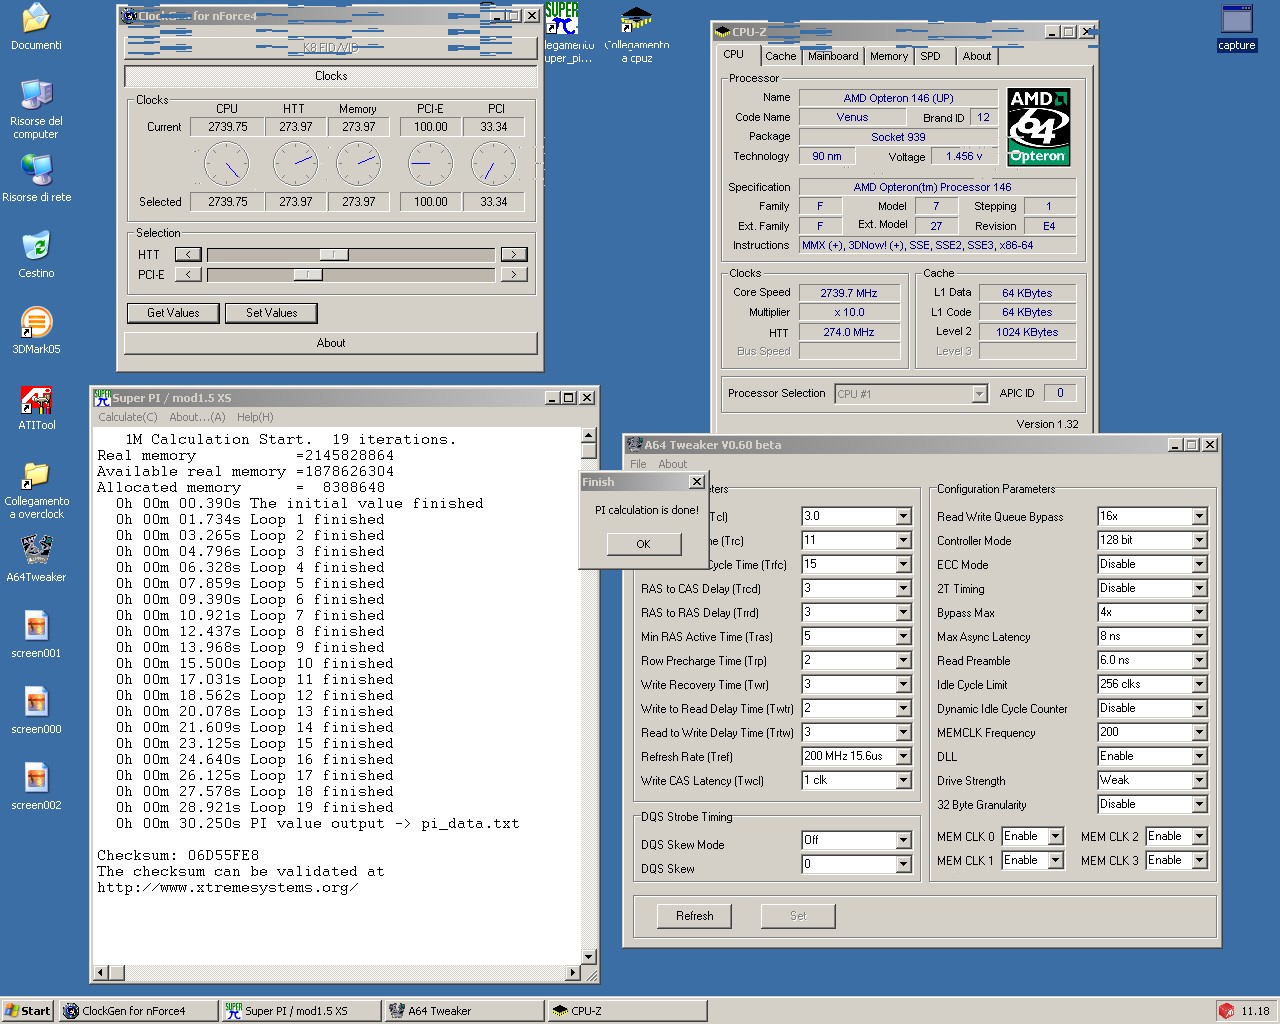Click the Clocks button in ClockGen

(331, 76)
